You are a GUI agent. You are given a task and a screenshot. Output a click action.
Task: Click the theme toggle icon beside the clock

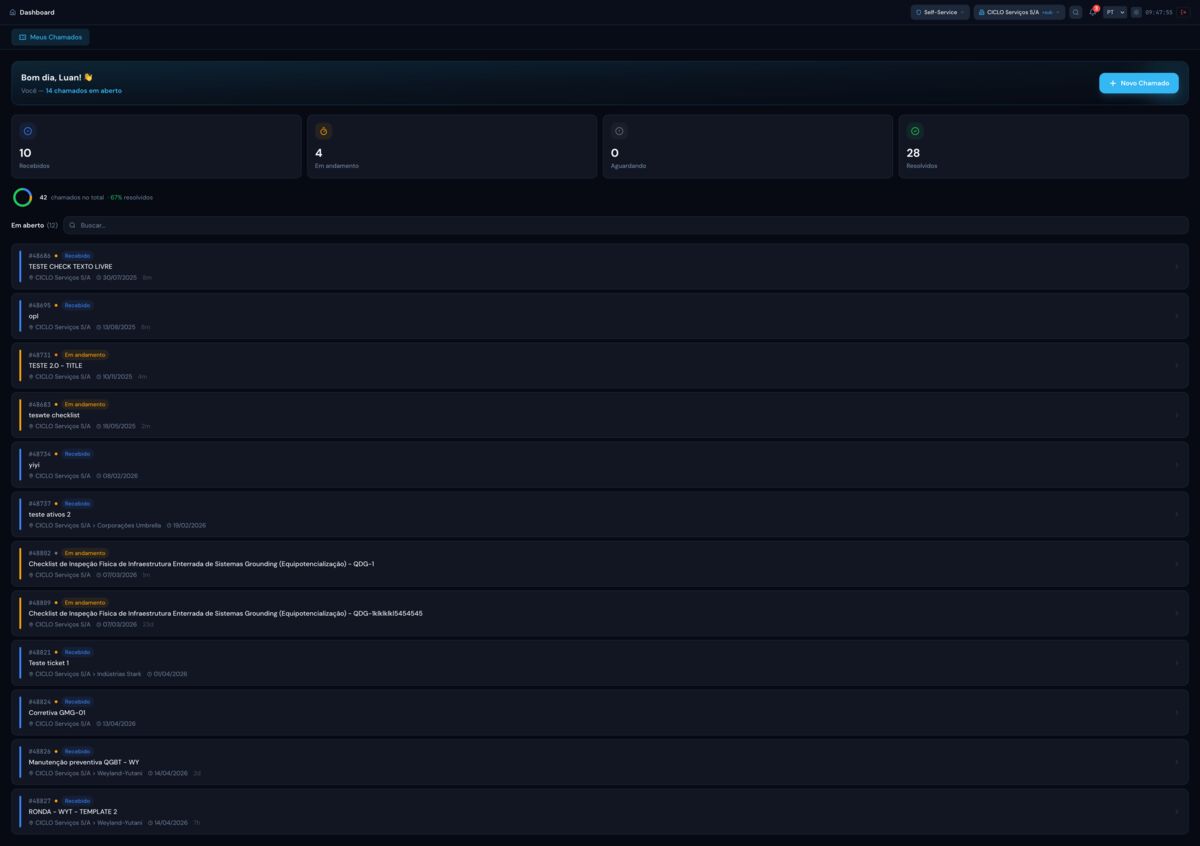[1136, 13]
